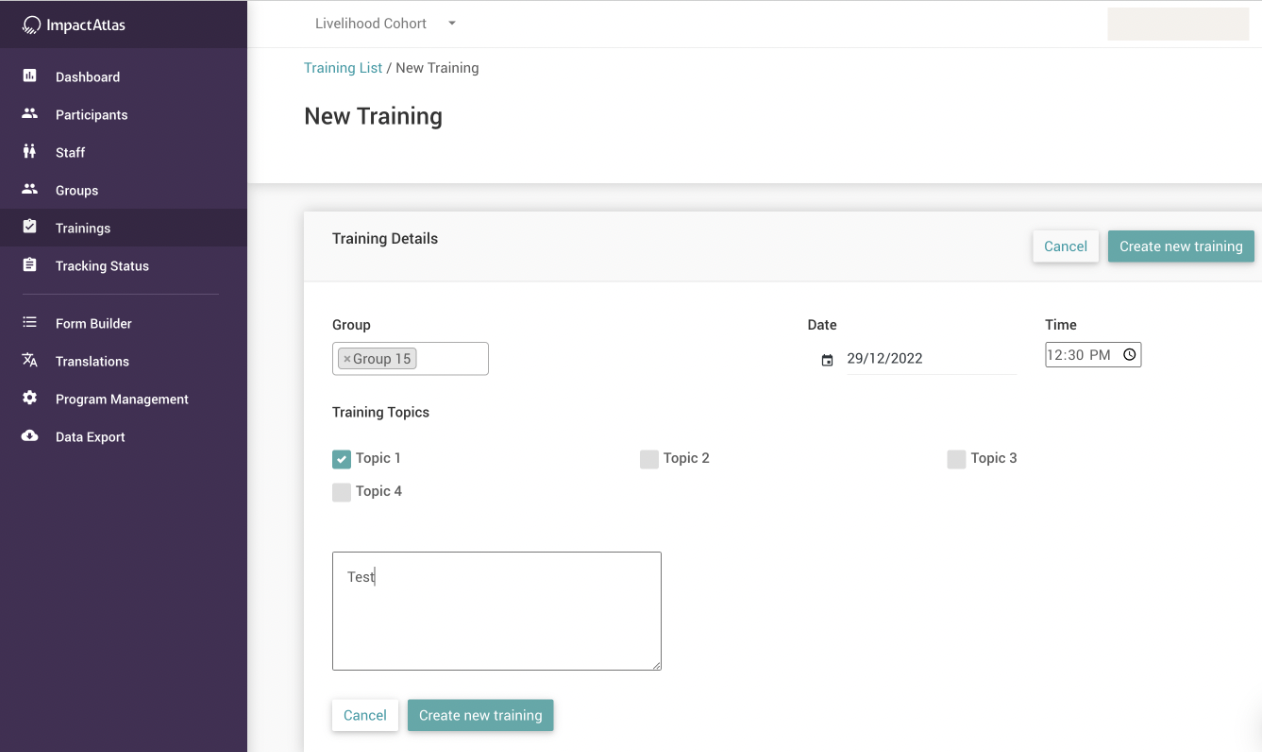1262x752 pixels.
Task: Click the Form Builder list icon
Action: coord(30,323)
